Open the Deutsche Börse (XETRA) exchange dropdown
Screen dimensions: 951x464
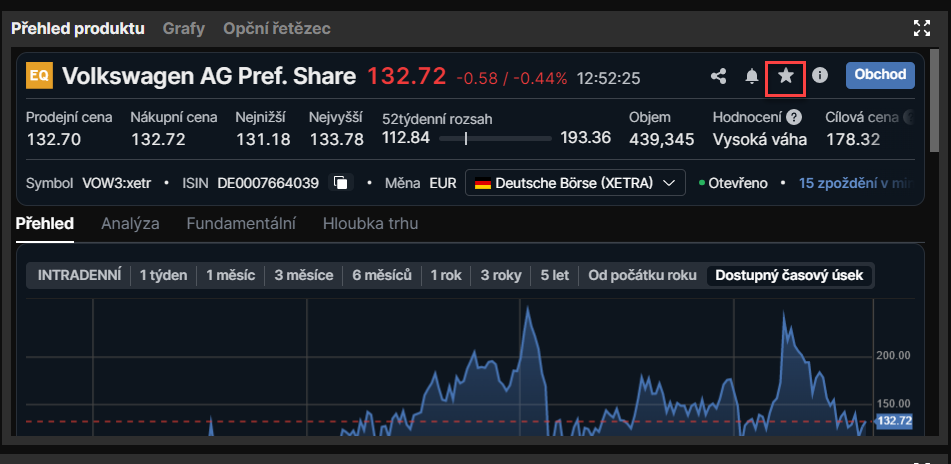click(x=575, y=183)
